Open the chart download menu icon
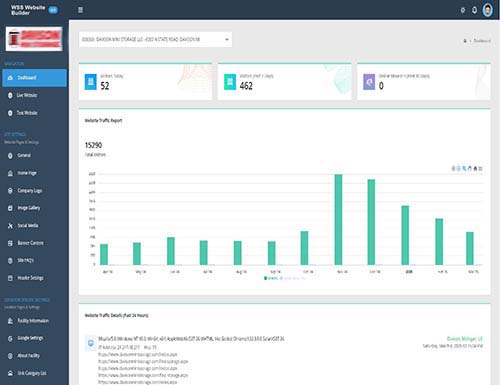500x385 pixels. coord(481,168)
